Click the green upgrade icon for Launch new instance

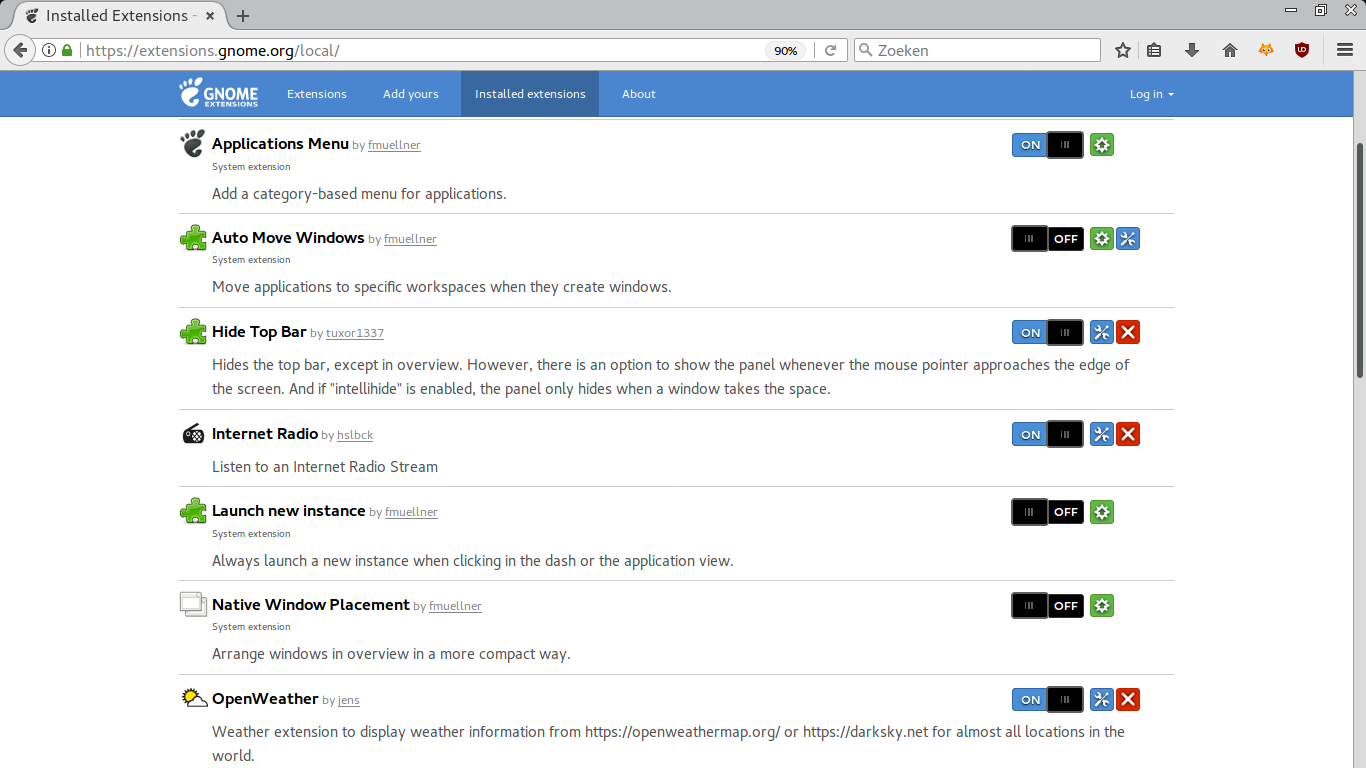tap(1101, 512)
